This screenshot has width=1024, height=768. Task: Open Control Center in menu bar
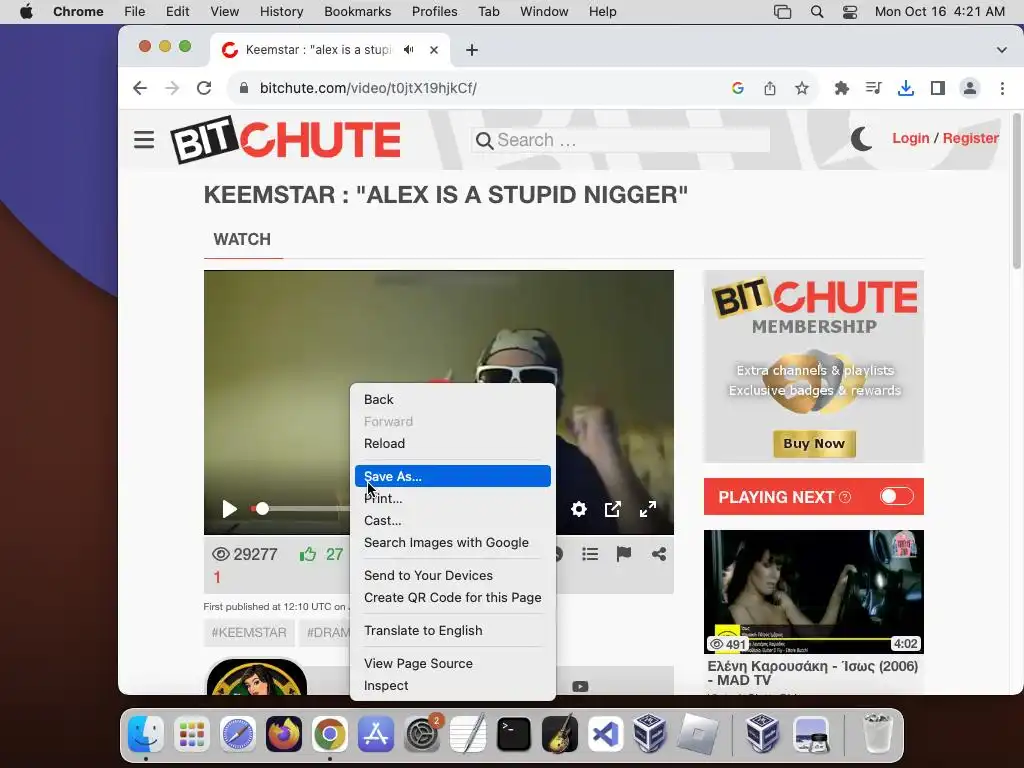pos(850,12)
